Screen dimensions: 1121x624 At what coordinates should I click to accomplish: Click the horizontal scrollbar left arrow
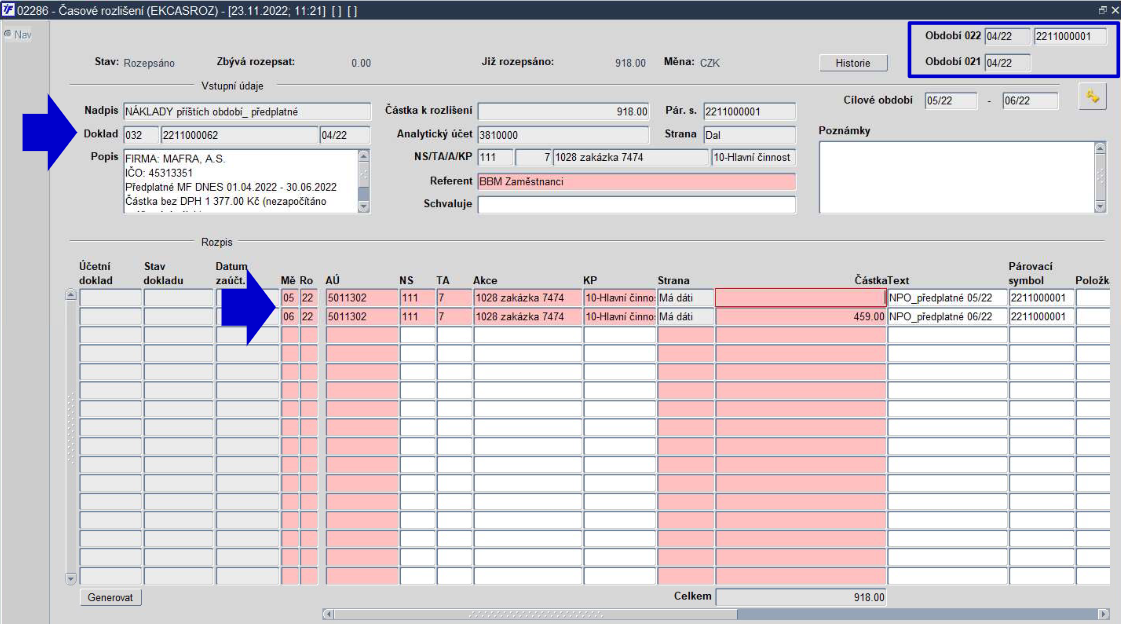(x=328, y=614)
